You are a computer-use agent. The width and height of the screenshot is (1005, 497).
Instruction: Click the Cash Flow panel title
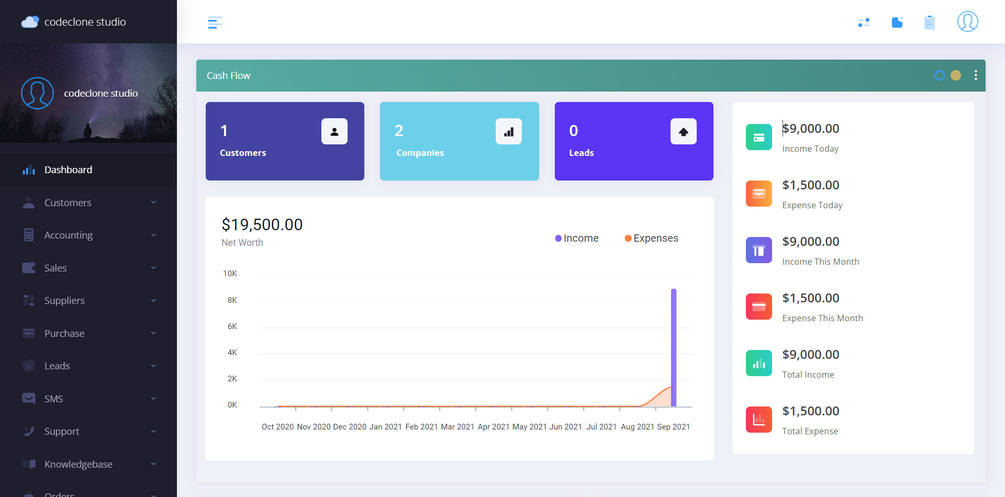click(x=228, y=75)
